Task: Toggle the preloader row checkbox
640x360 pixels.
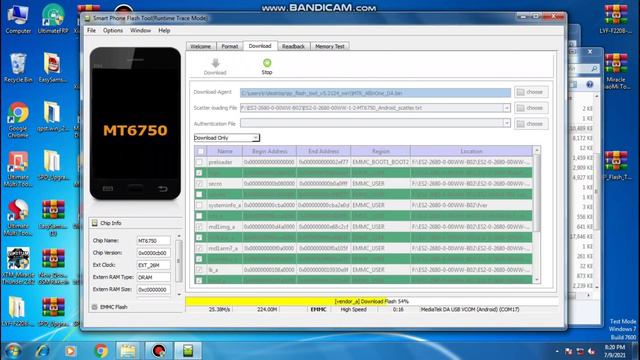Action: (x=199, y=162)
